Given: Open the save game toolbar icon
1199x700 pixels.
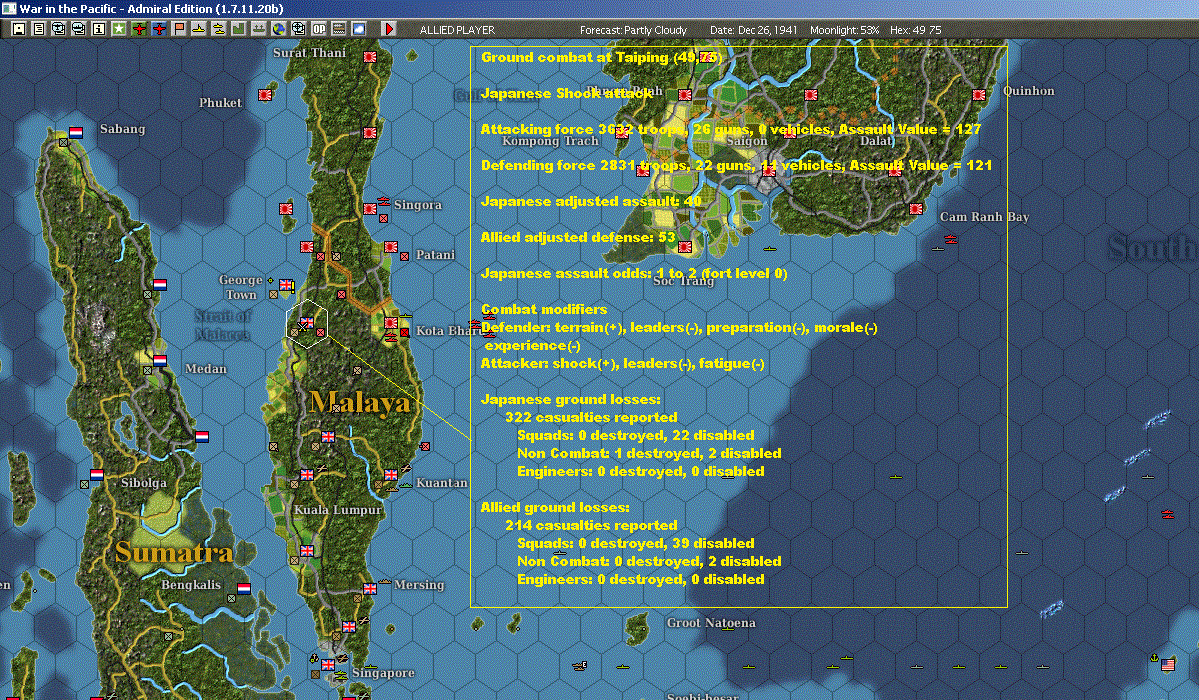Looking at the screenshot, I should point(19,29).
